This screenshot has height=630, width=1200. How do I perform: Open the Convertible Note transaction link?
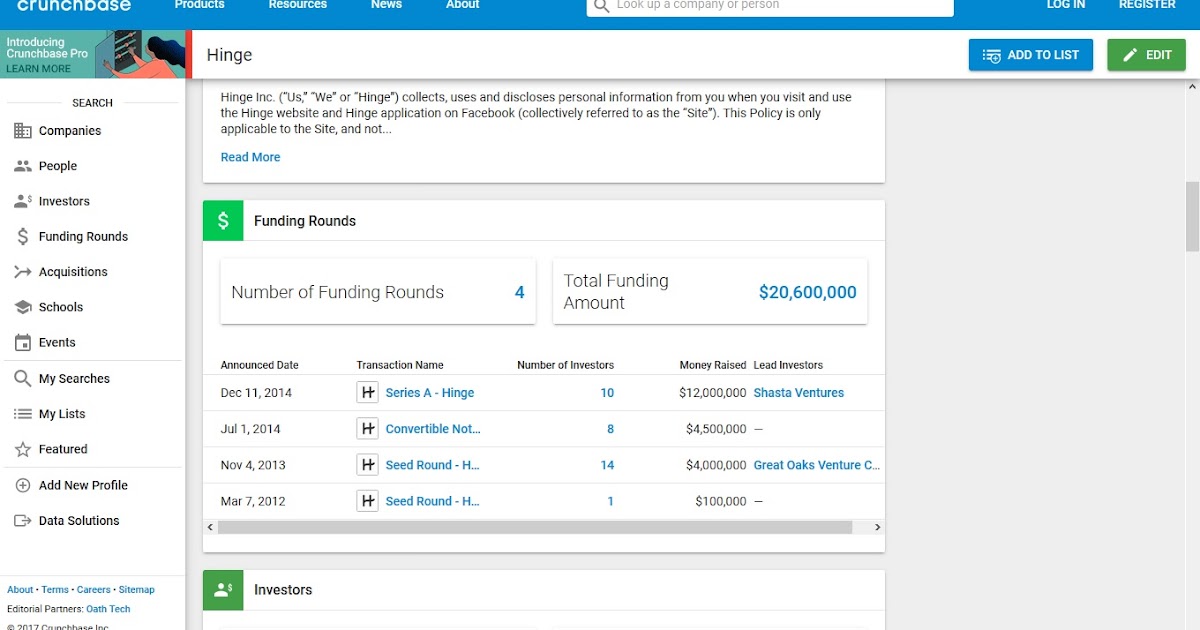coord(433,429)
